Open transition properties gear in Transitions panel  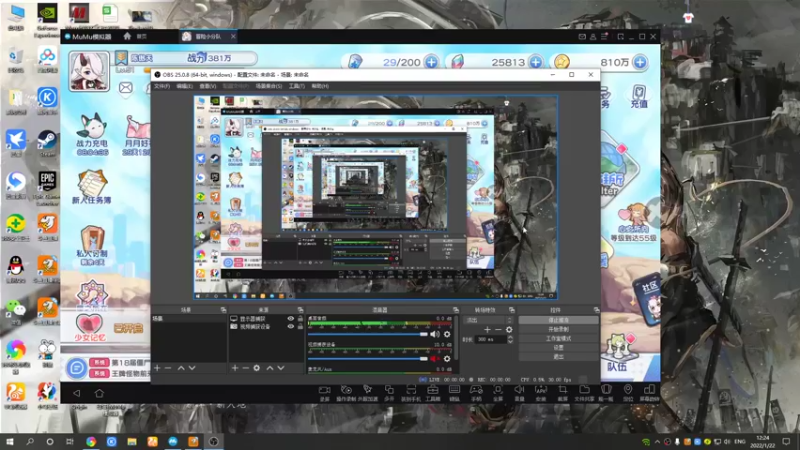(x=509, y=330)
